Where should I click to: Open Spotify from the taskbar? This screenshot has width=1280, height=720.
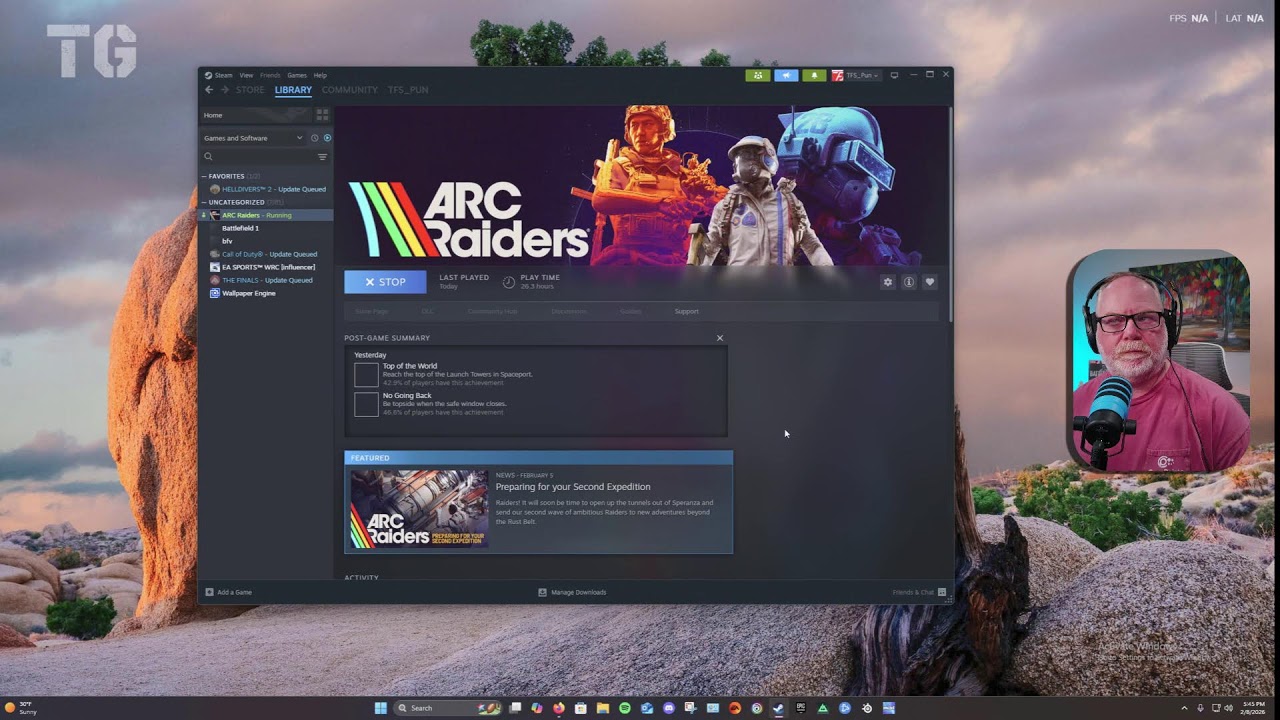pyautogui.click(x=625, y=708)
